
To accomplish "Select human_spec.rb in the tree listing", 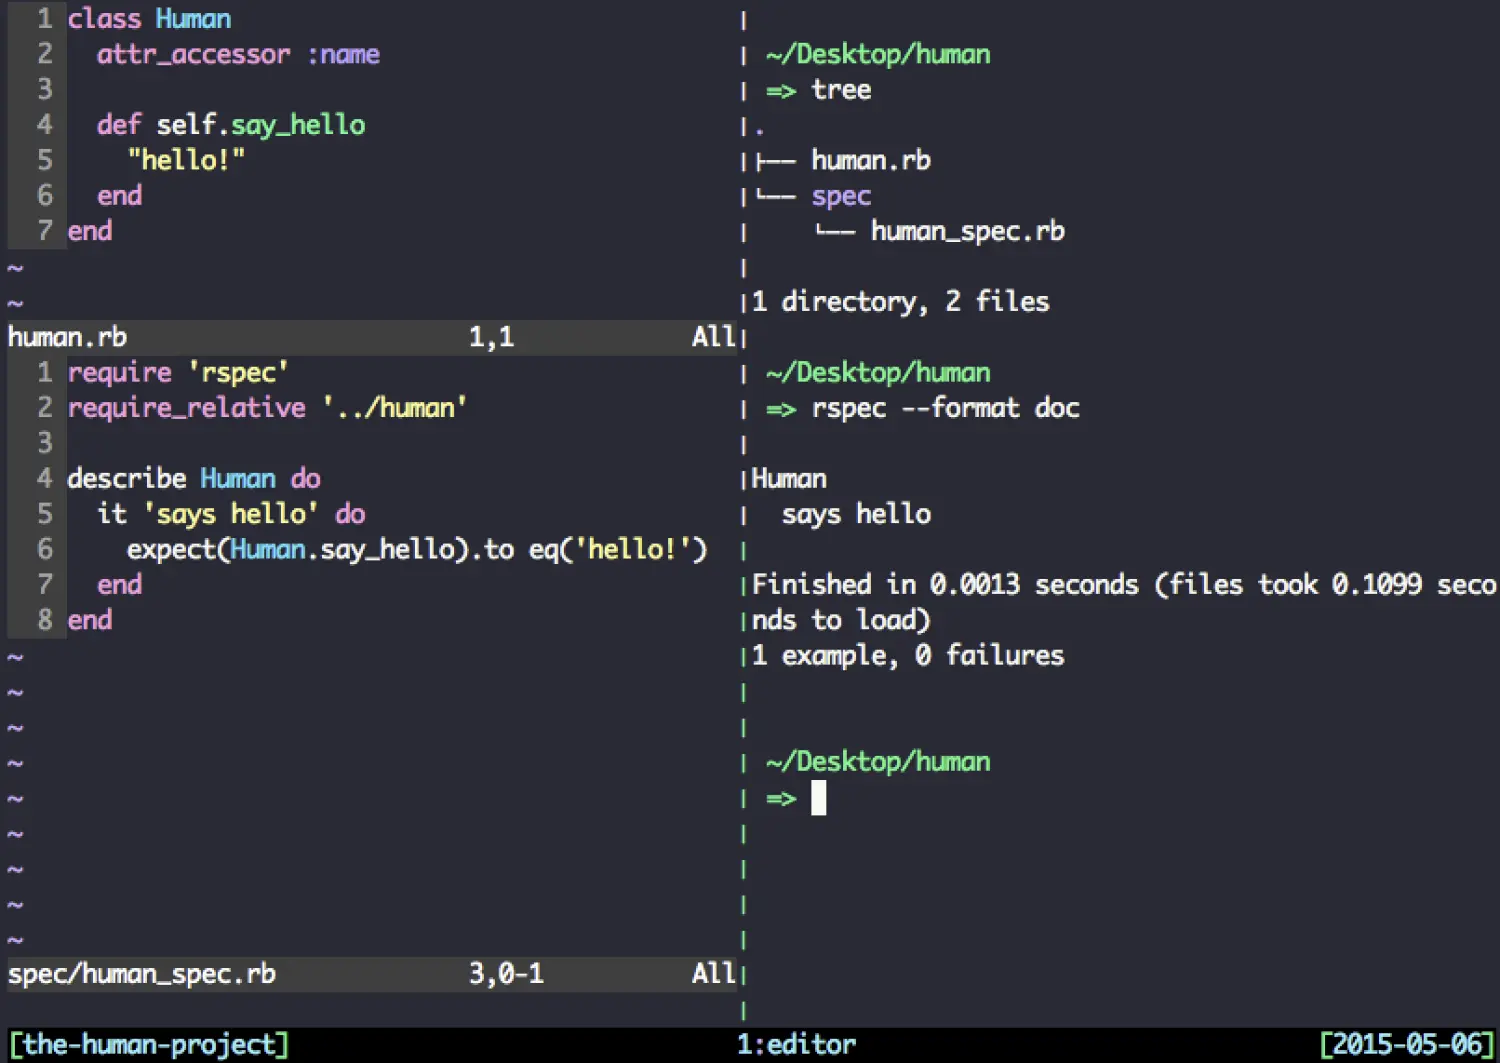I will point(967,231).
